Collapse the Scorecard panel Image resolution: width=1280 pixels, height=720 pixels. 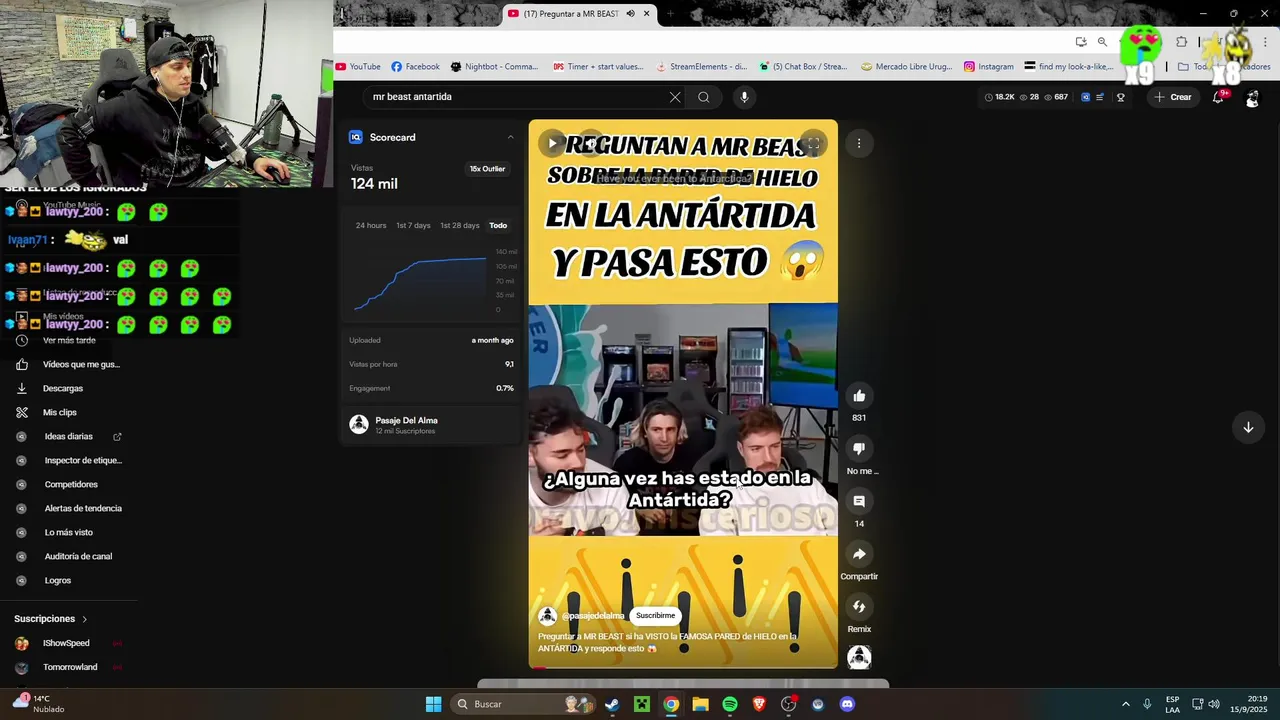click(x=510, y=137)
